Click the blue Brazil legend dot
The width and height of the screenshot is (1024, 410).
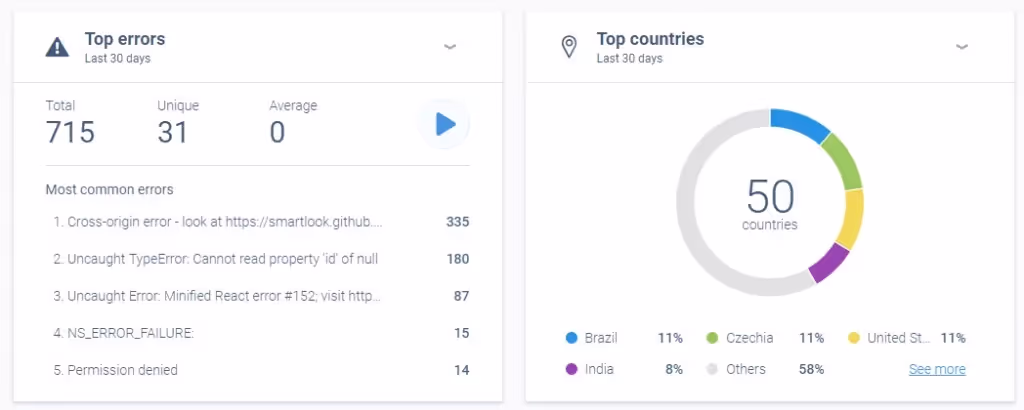[571, 338]
